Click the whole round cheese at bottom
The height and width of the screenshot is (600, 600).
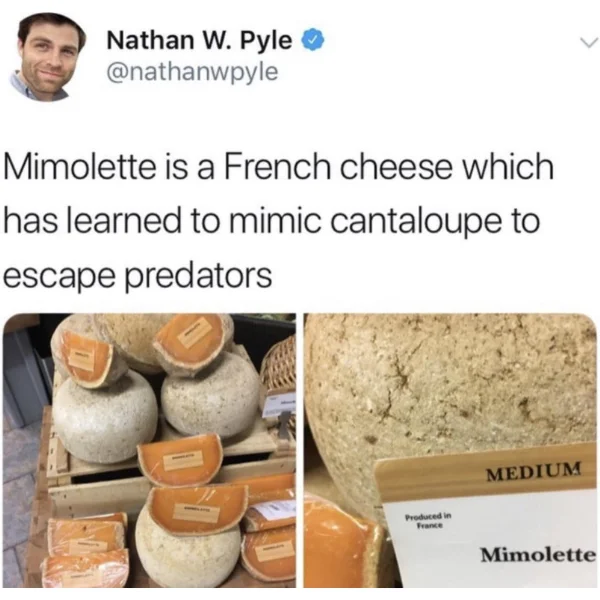pos(188,551)
